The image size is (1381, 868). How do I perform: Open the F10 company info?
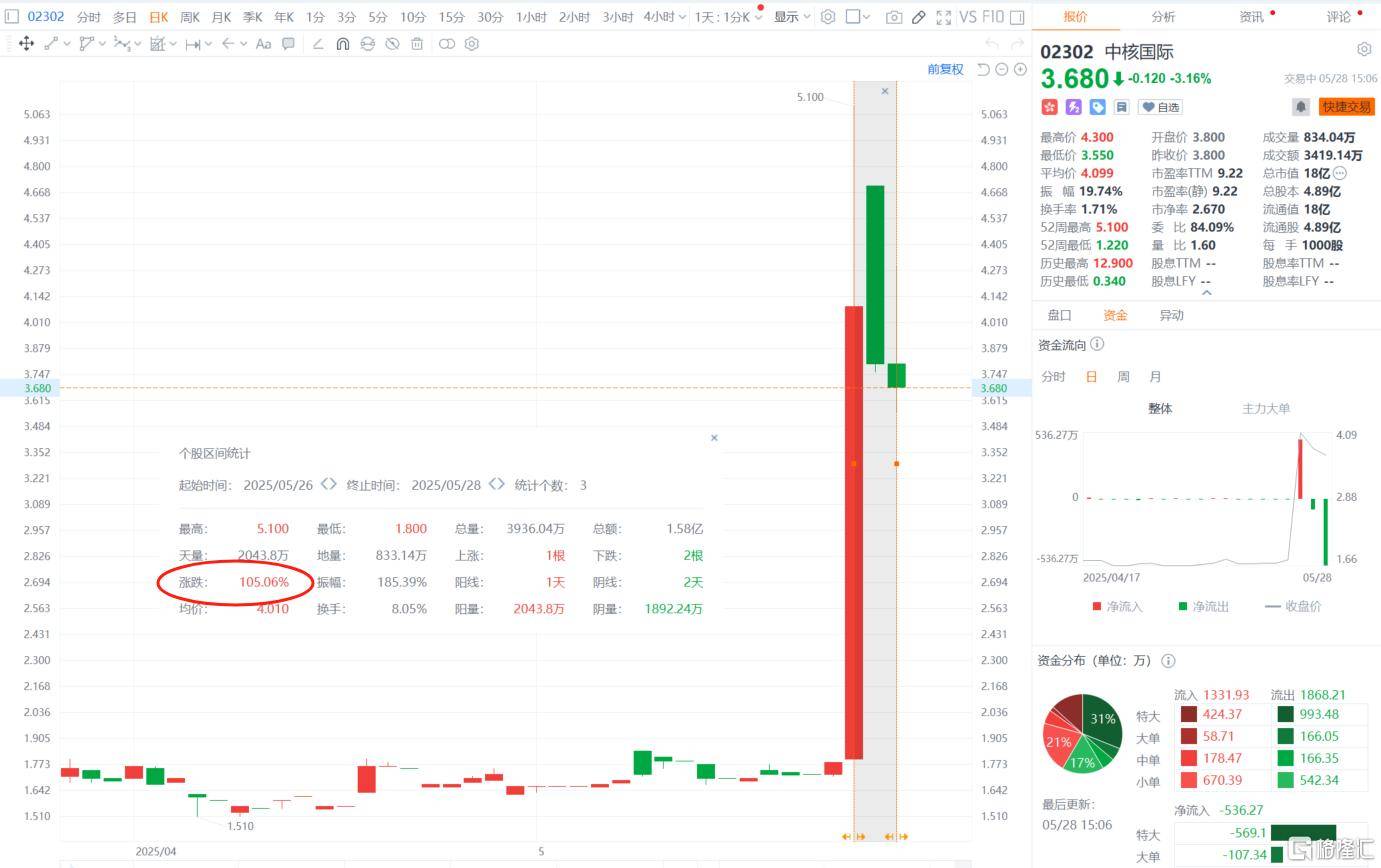[992, 17]
